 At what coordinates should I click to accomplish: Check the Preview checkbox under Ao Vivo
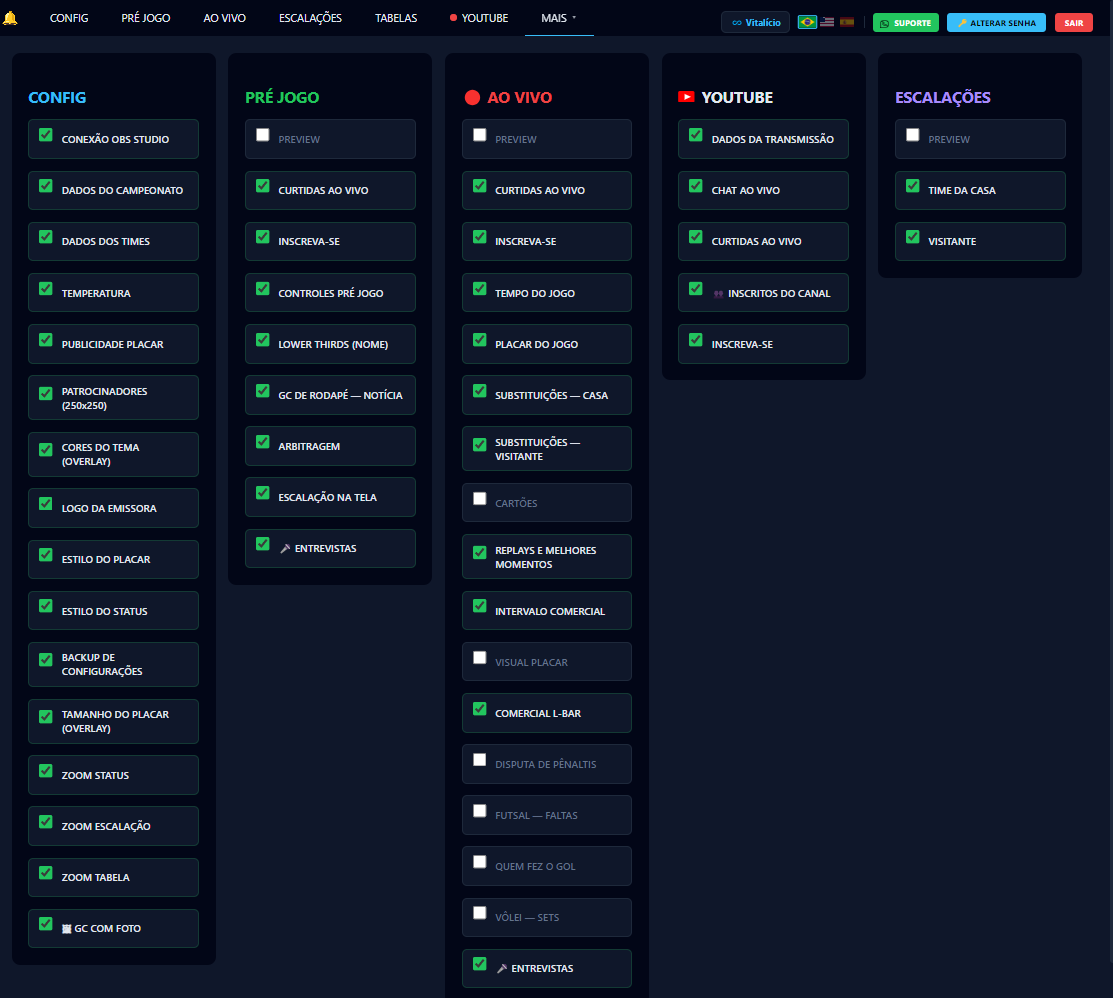click(x=480, y=135)
